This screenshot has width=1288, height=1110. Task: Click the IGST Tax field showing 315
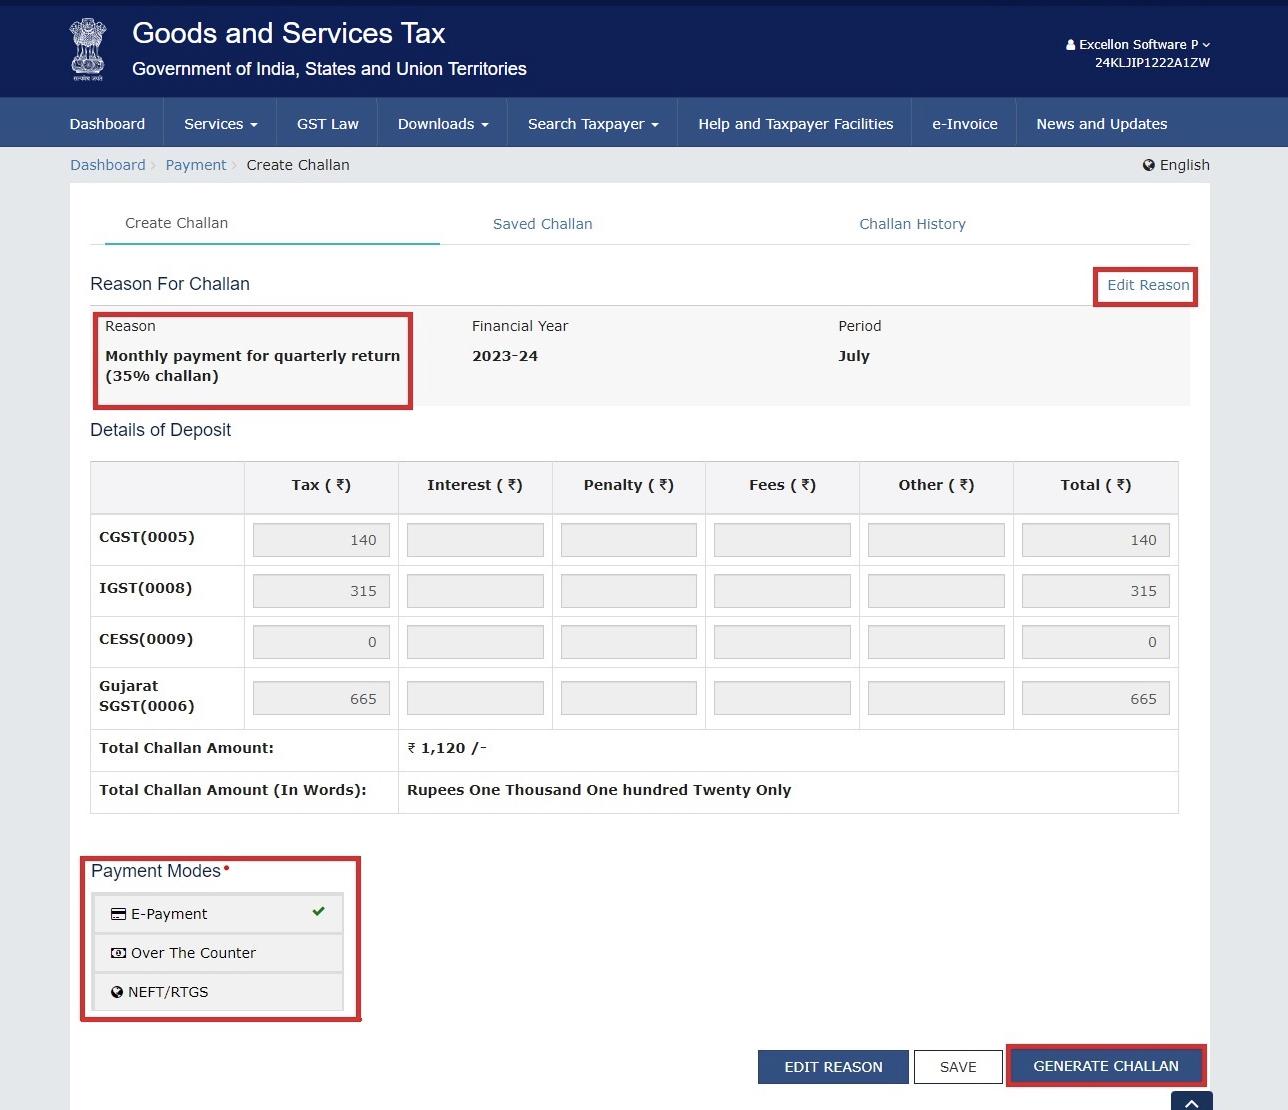click(x=321, y=591)
